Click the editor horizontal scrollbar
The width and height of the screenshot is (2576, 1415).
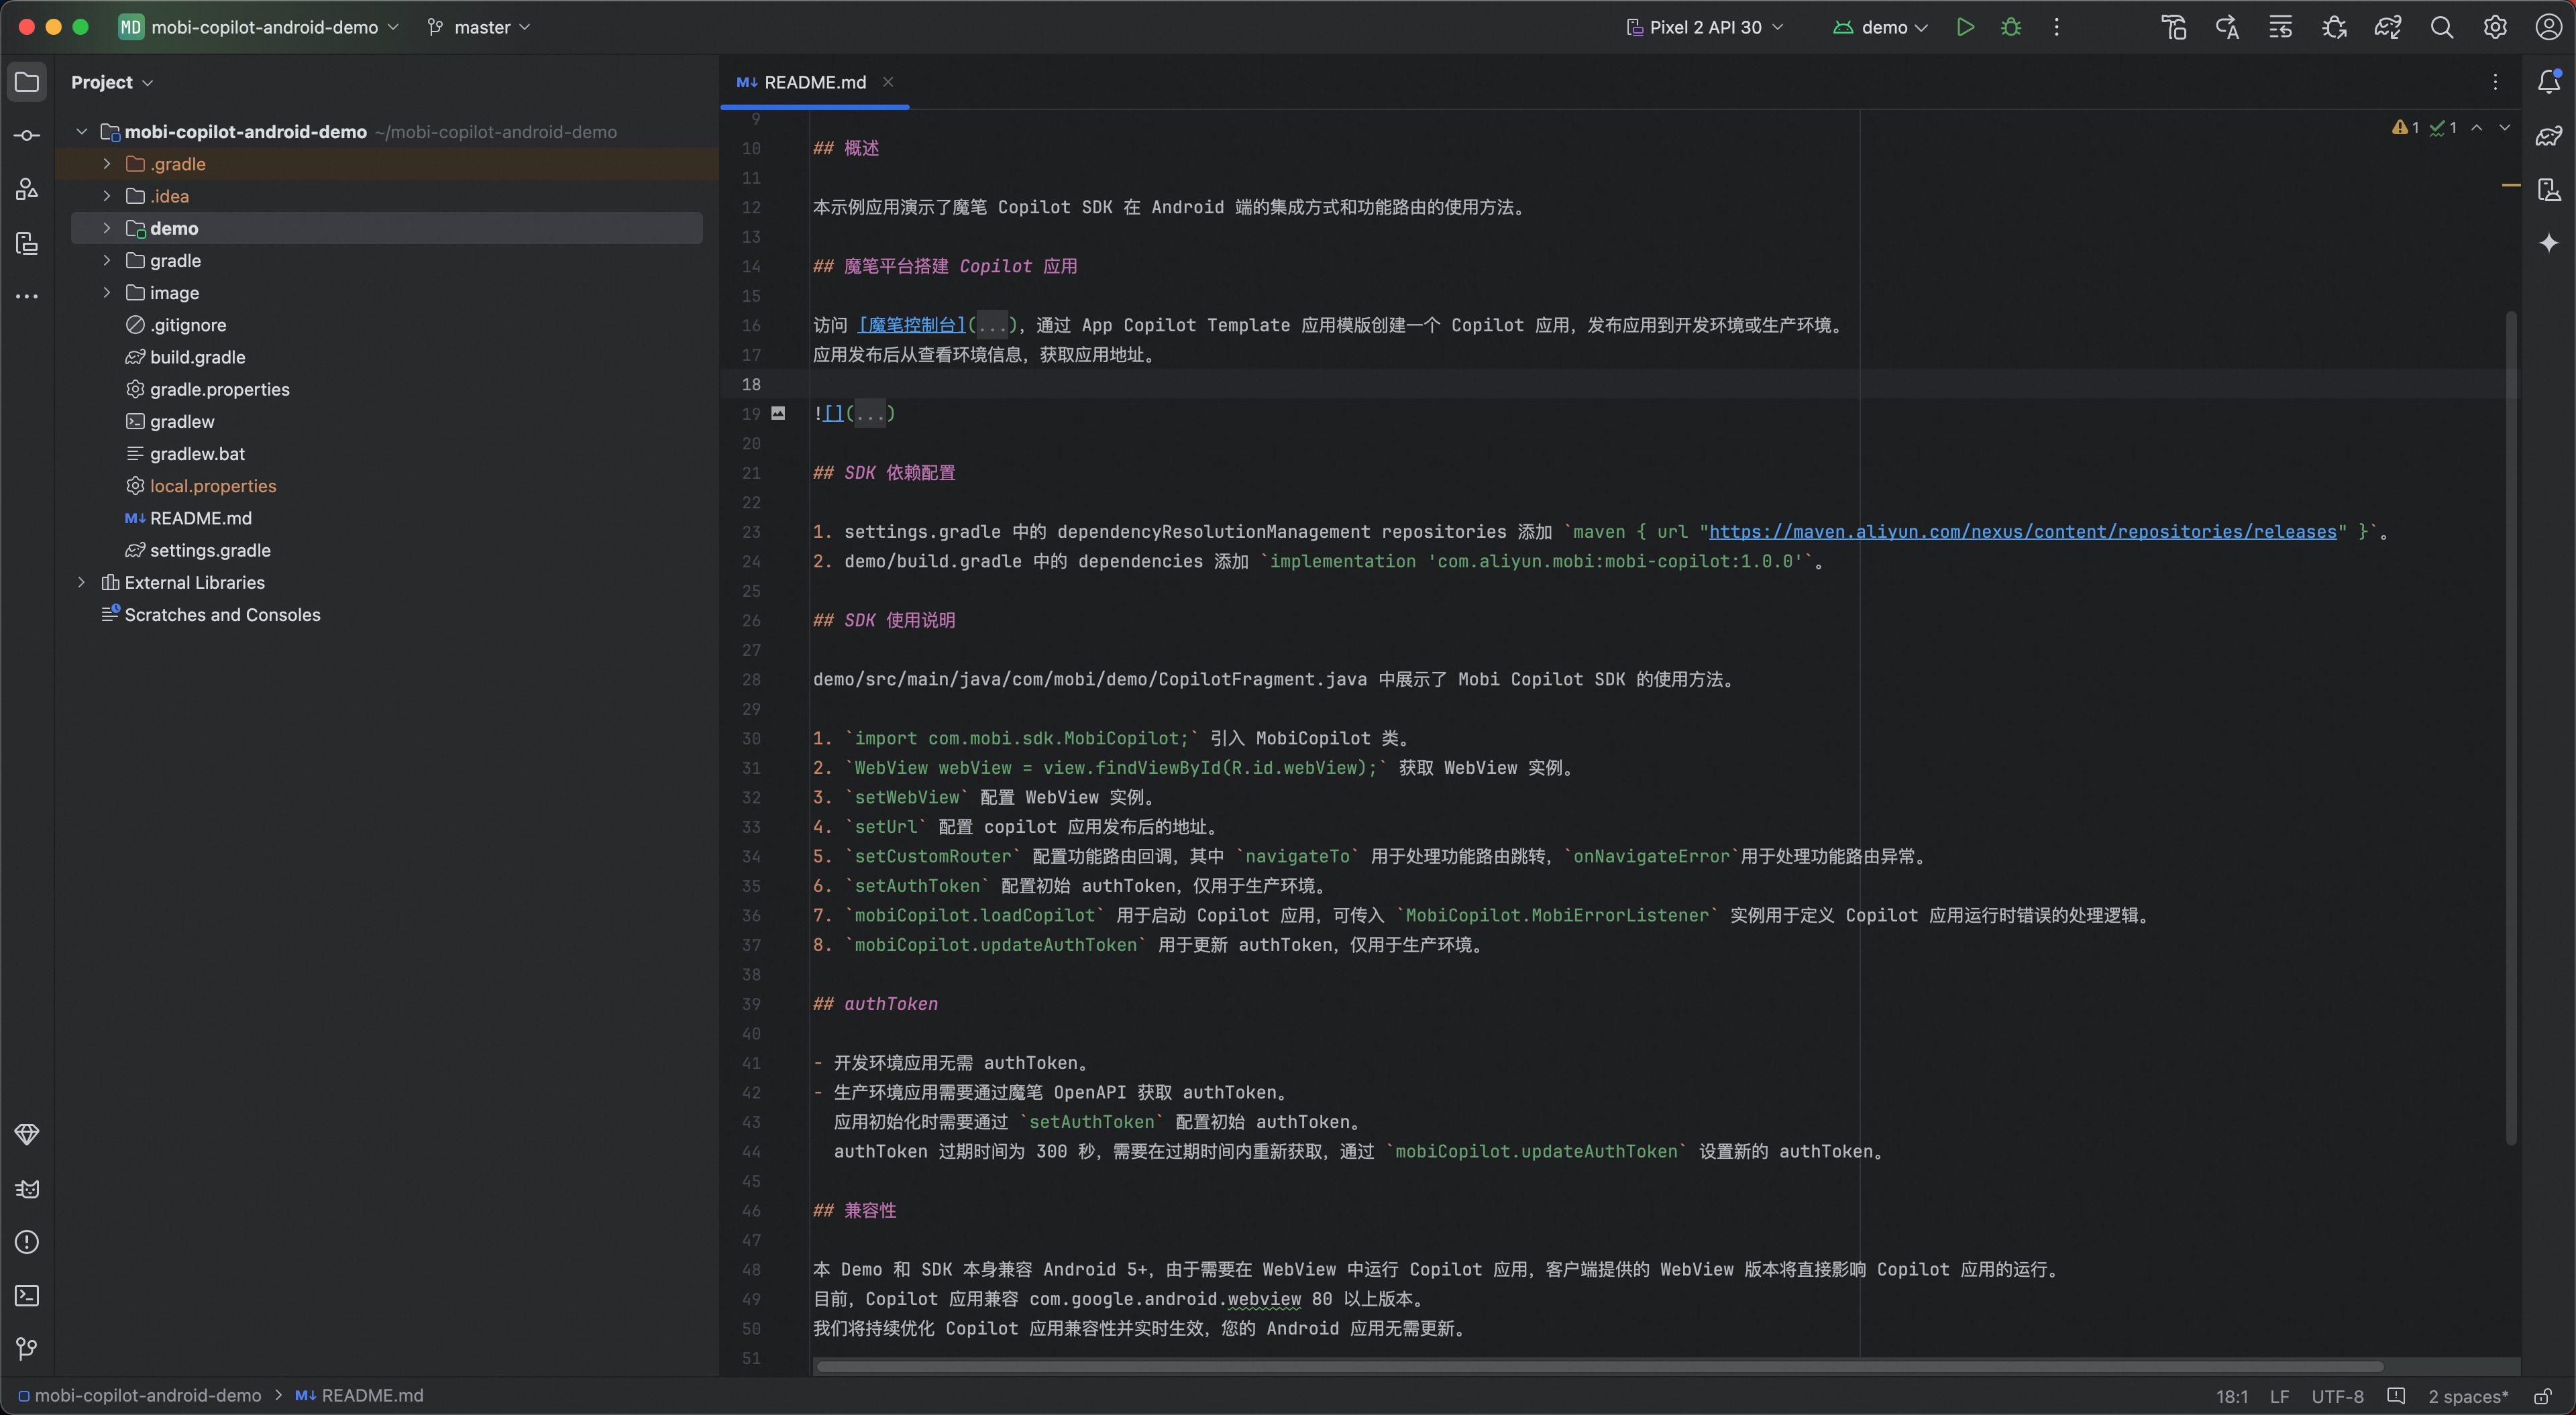click(1600, 1366)
